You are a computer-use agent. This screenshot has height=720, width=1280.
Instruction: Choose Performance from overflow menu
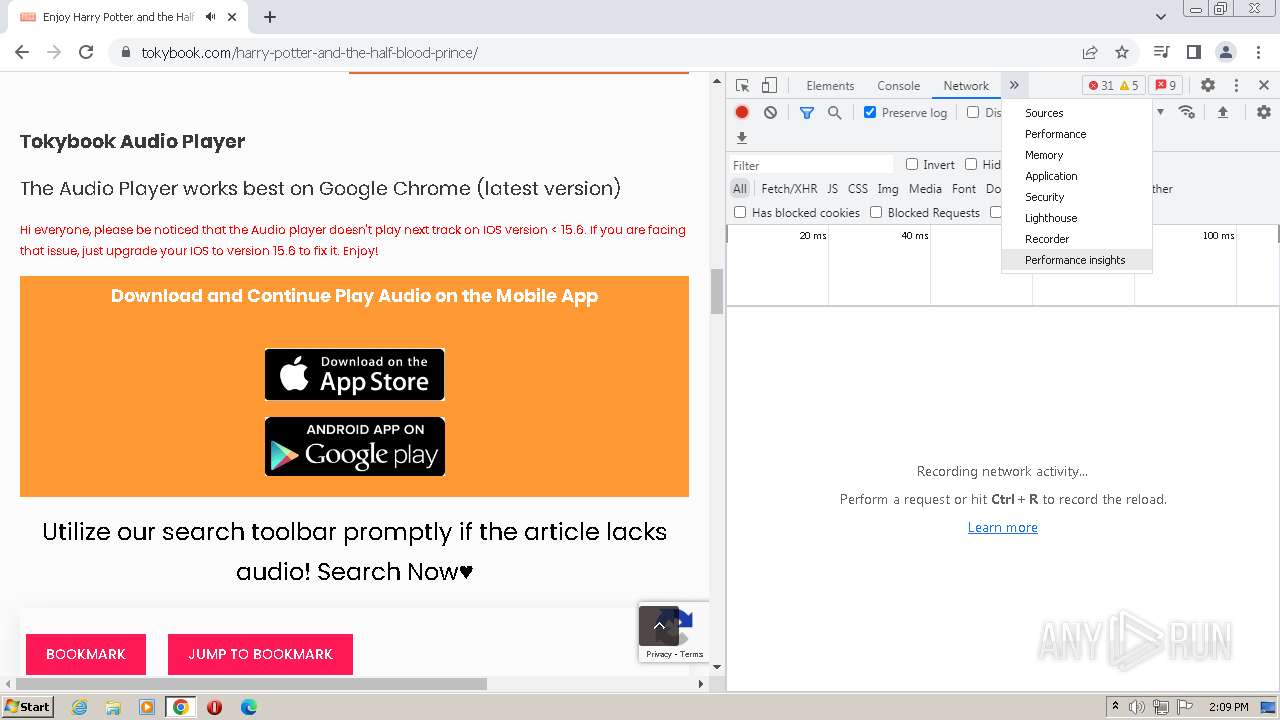click(x=1077, y=134)
